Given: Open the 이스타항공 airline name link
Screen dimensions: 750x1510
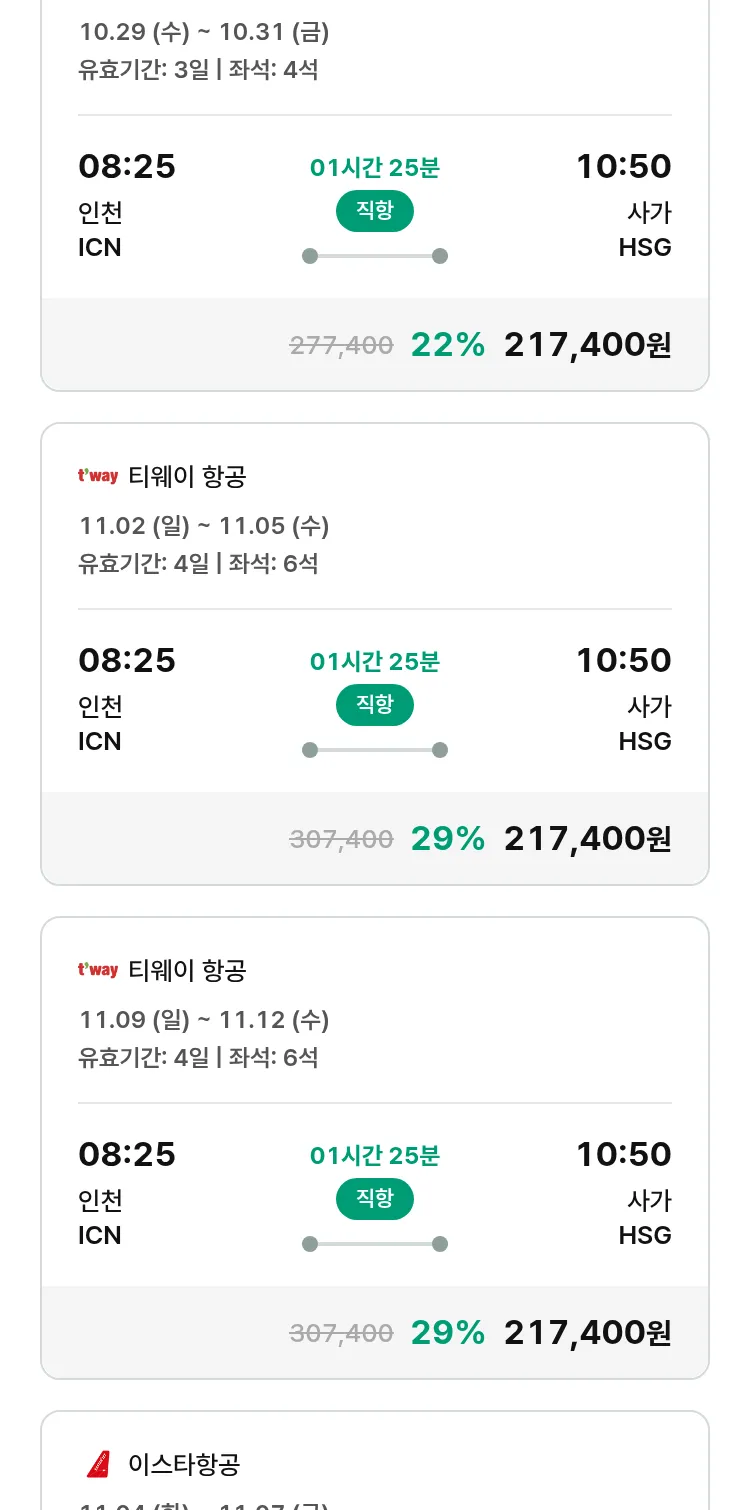Looking at the screenshot, I should [184, 1465].
